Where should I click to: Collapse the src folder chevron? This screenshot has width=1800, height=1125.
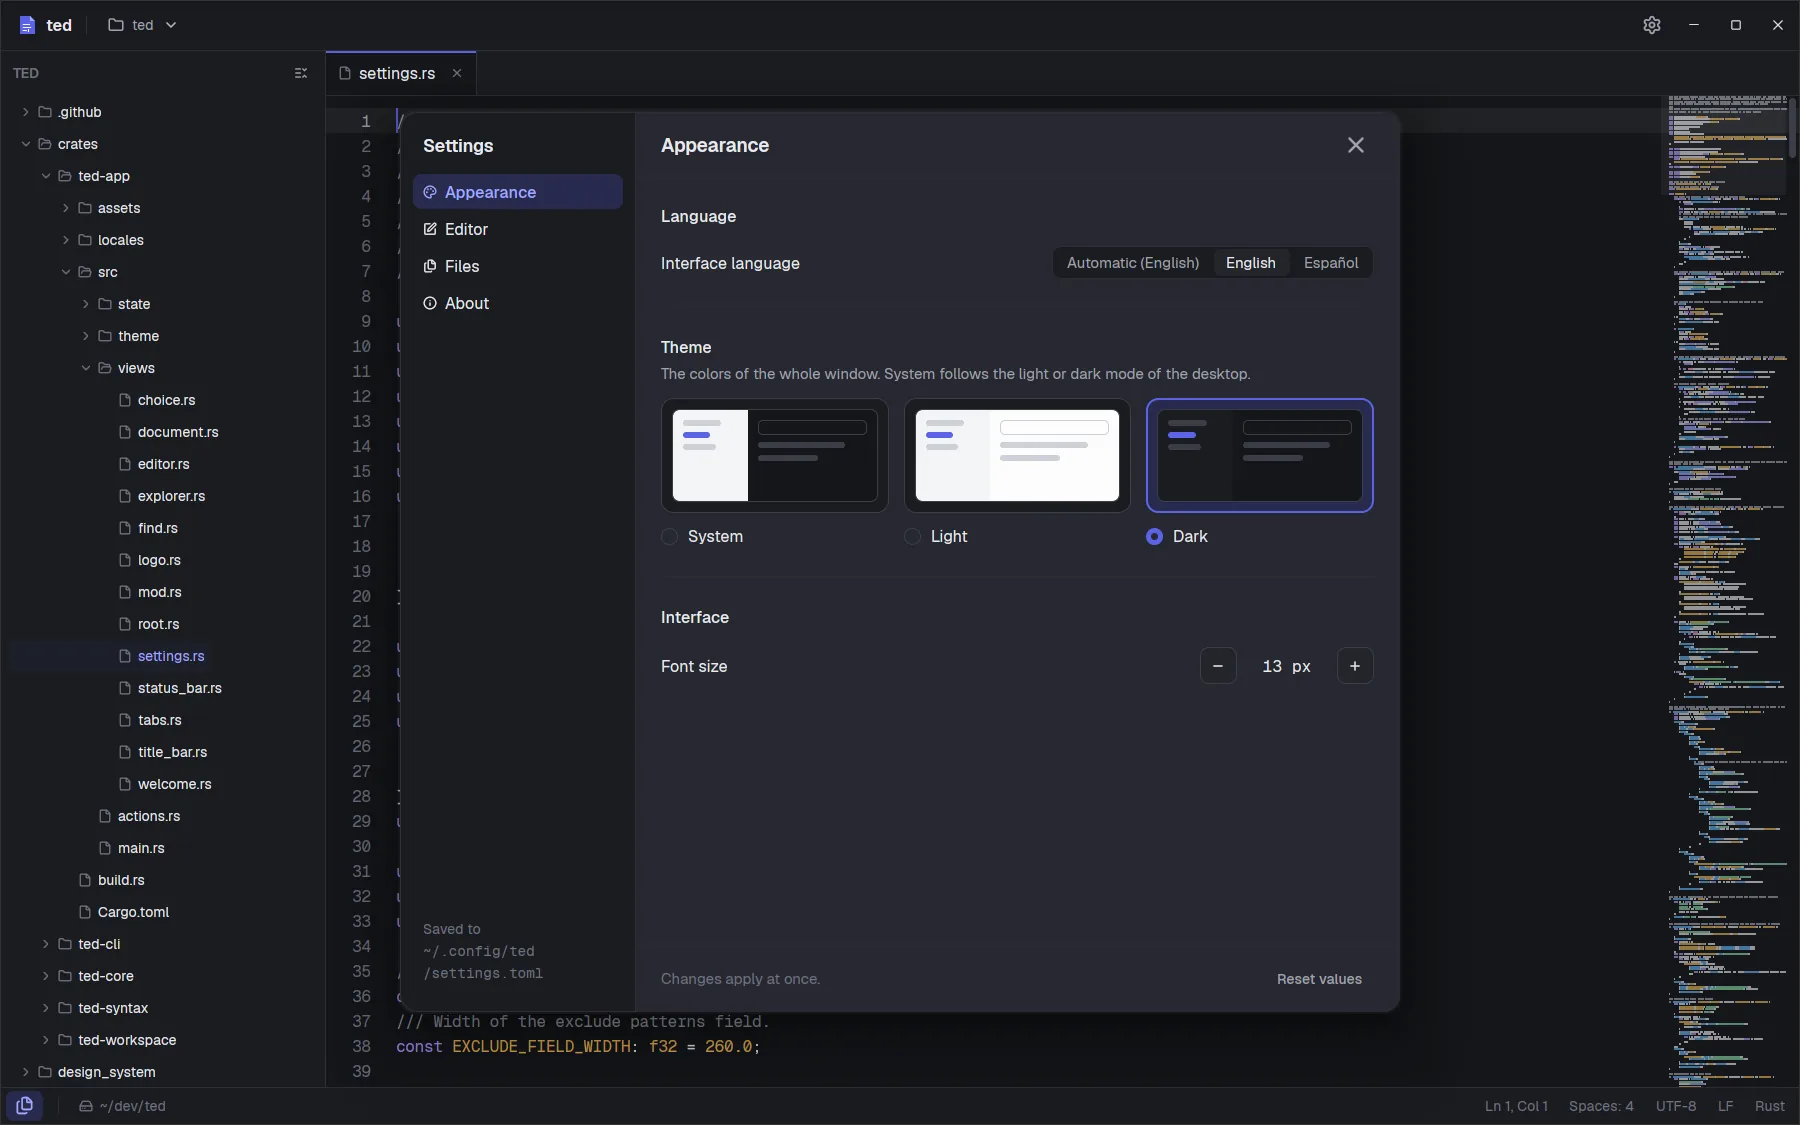coord(66,272)
